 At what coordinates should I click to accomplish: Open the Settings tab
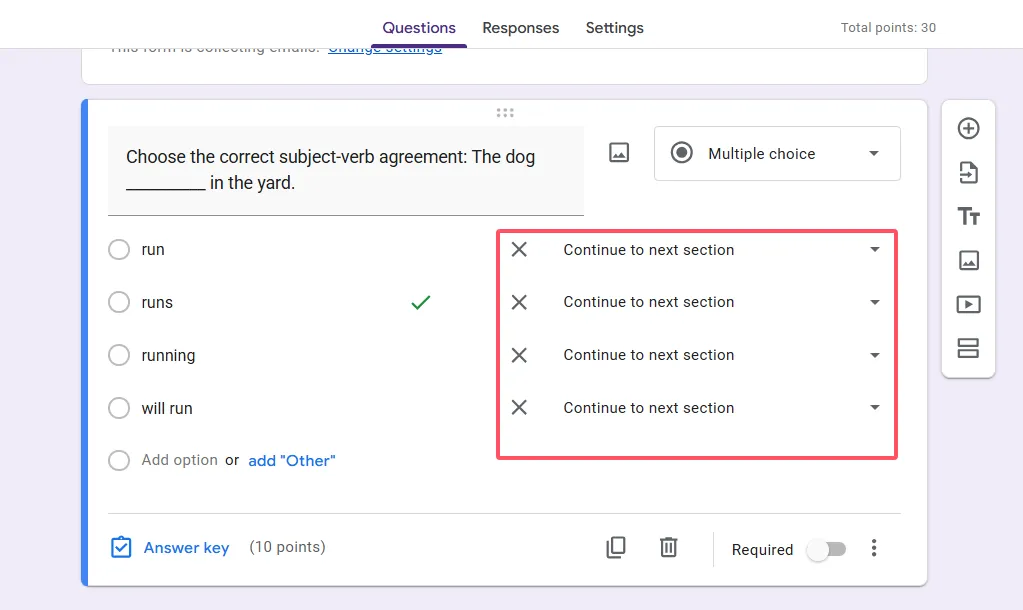(x=614, y=28)
